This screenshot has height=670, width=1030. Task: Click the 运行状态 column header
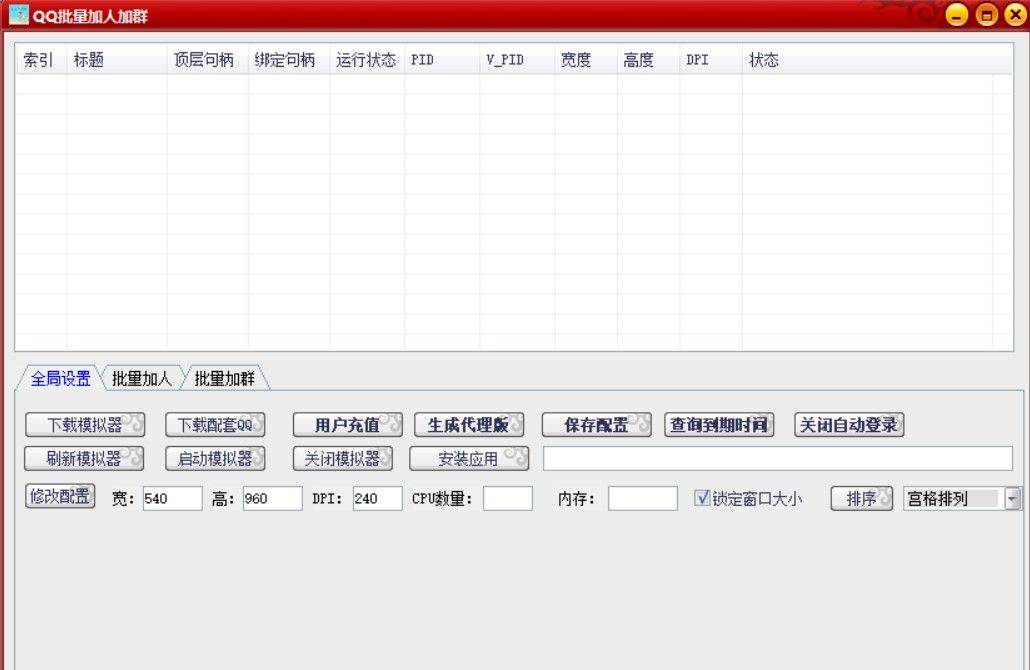tap(366, 60)
